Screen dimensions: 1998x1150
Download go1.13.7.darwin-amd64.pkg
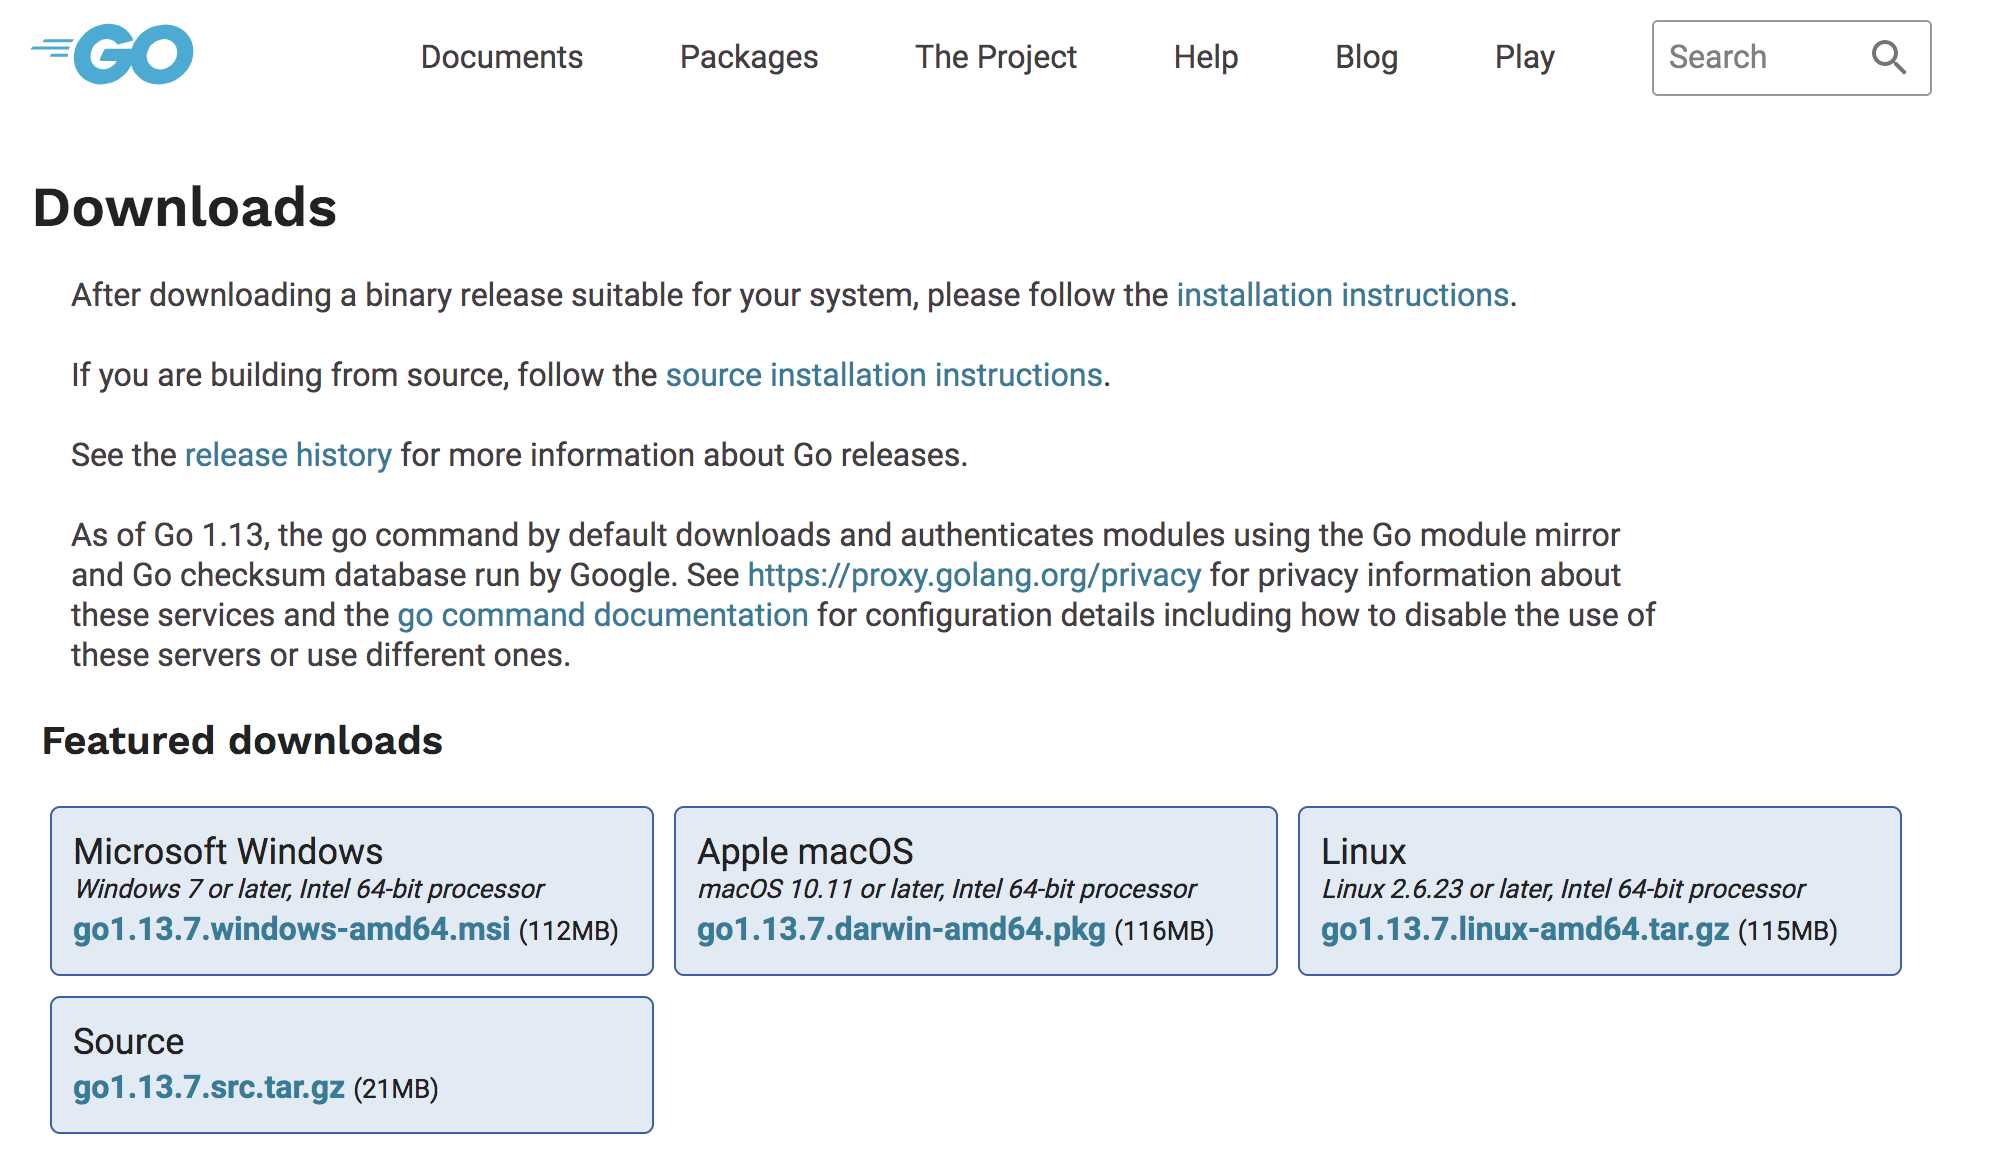(901, 929)
